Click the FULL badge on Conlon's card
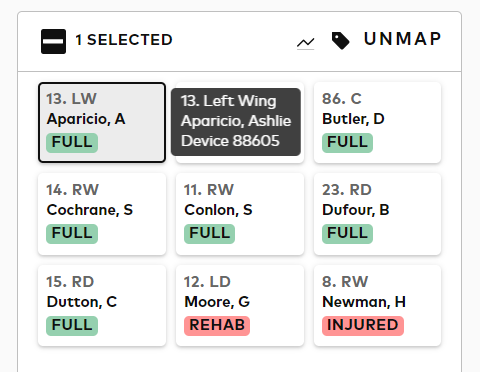 click(x=209, y=234)
